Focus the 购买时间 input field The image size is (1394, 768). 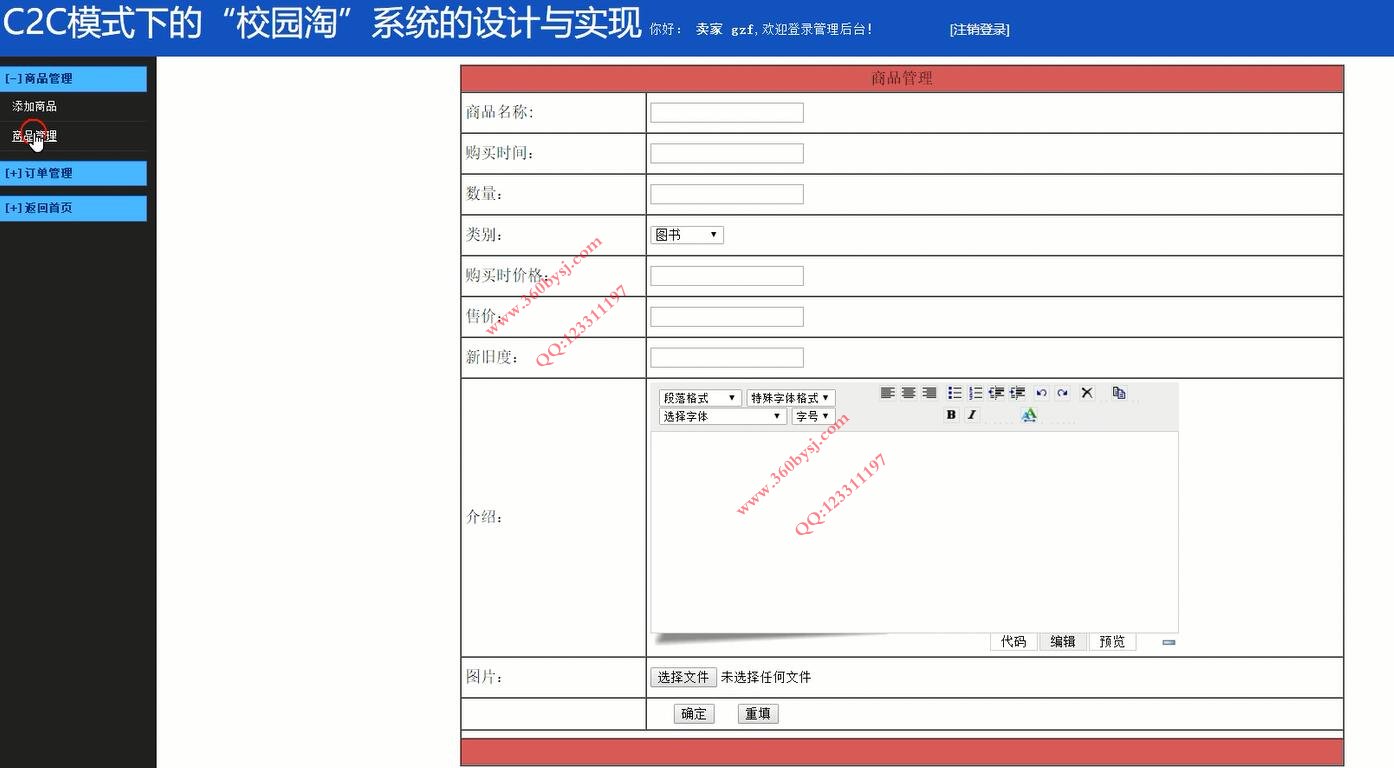(x=727, y=153)
